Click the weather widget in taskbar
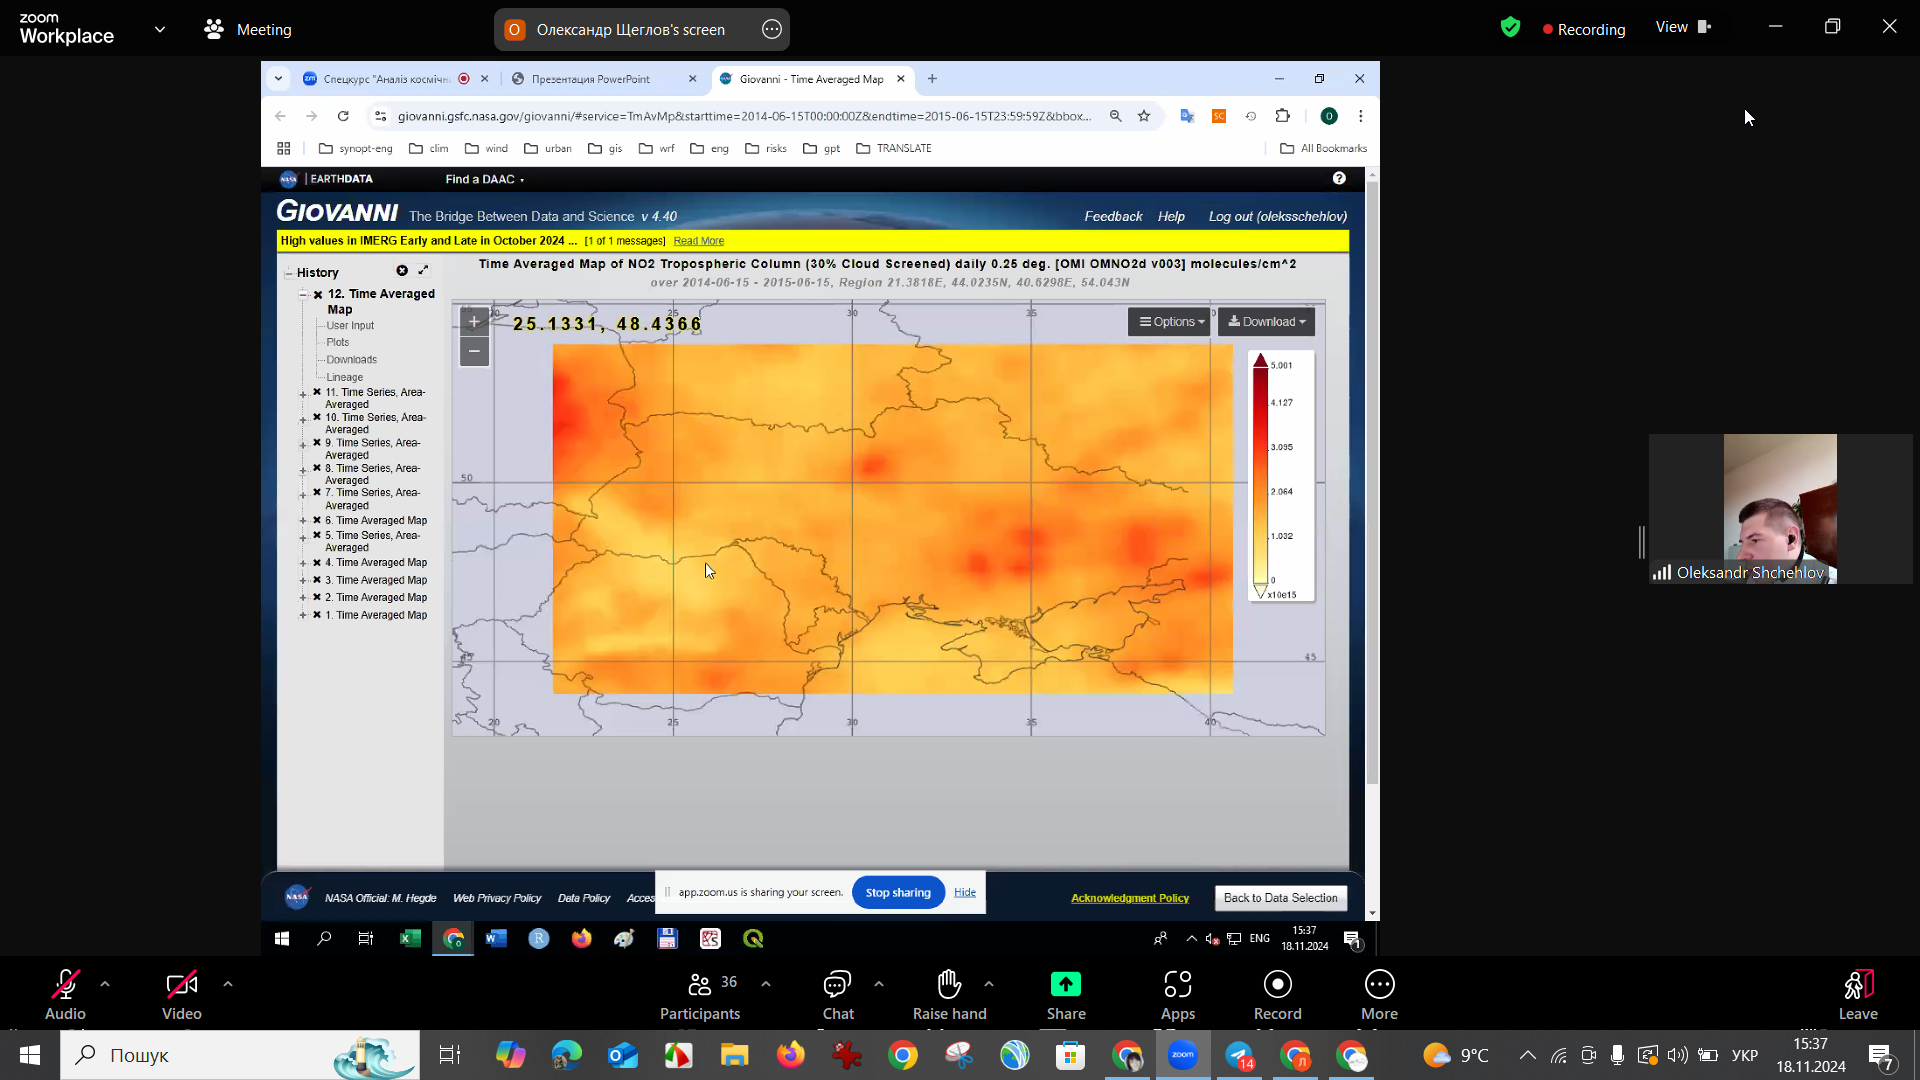The width and height of the screenshot is (1920, 1080). coord(1456,1055)
